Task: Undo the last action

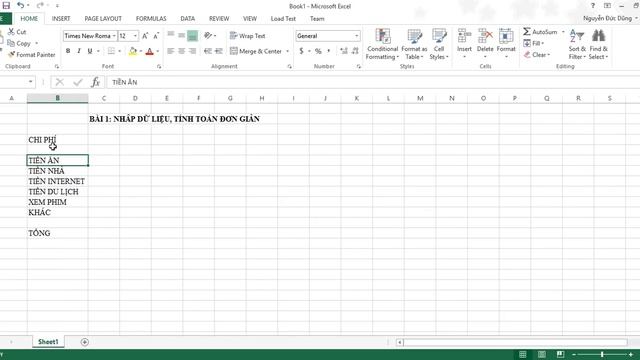Action: click(x=20, y=6)
